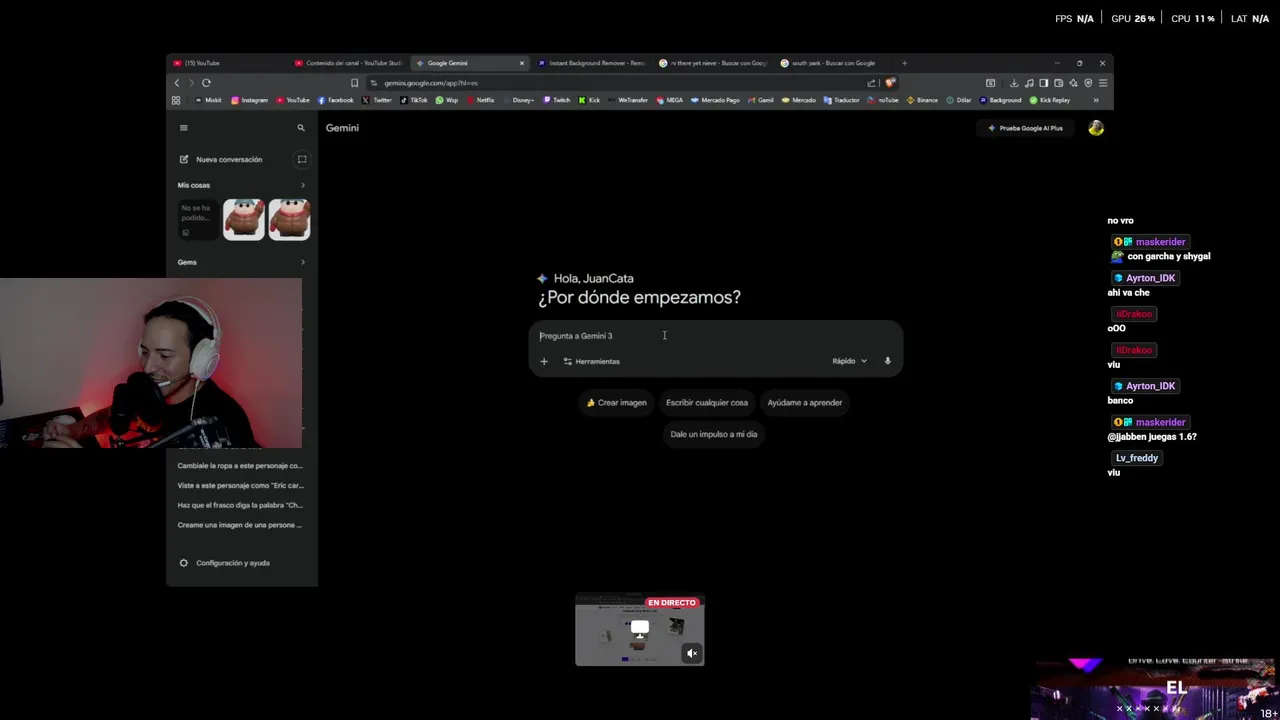Open the Twitch bookmark
Screen dimensions: 1280x720
coord(556,100)
